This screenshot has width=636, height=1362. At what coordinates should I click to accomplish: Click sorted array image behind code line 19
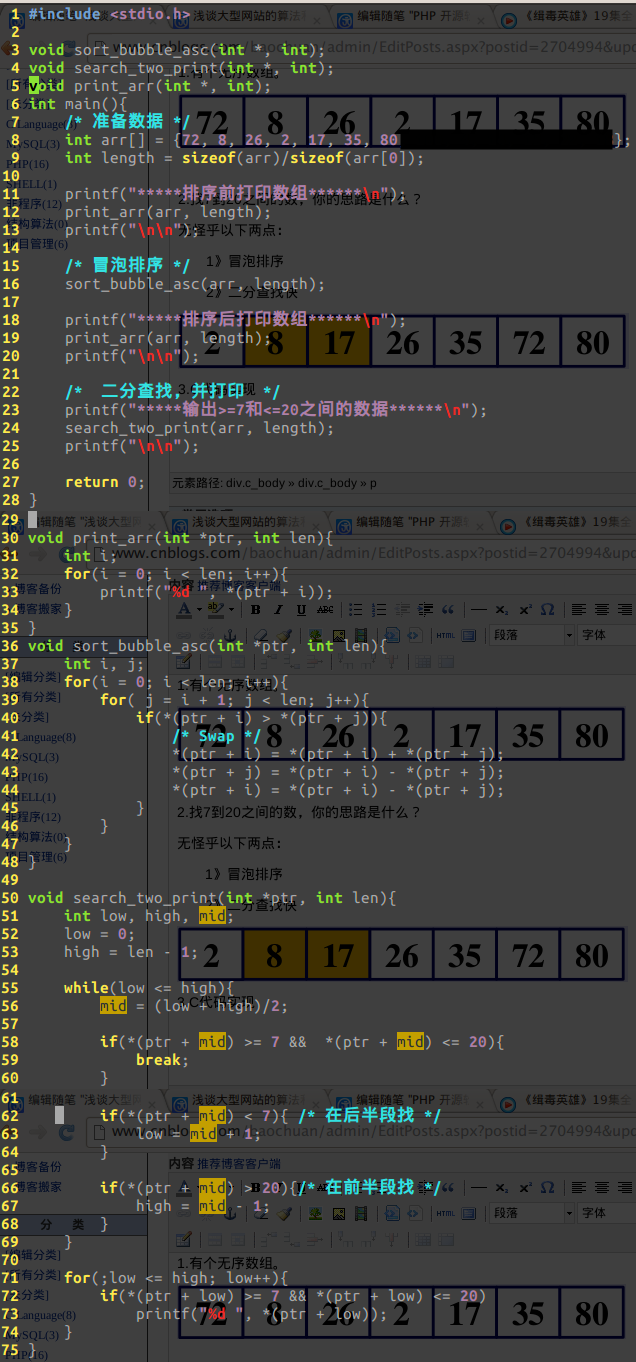pyautogui.click(x=401, y=343)
